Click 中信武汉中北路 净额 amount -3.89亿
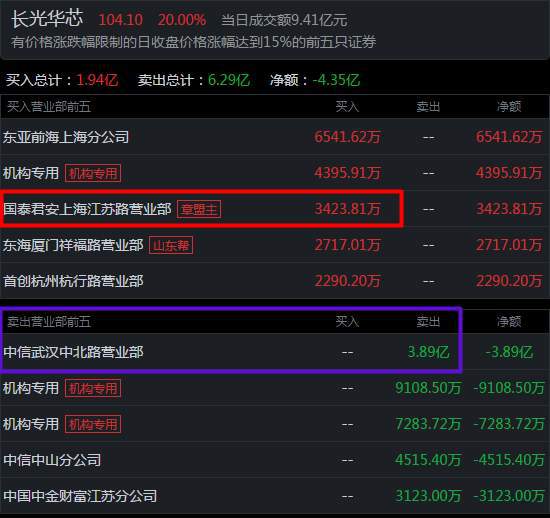 tap(509, 352)
